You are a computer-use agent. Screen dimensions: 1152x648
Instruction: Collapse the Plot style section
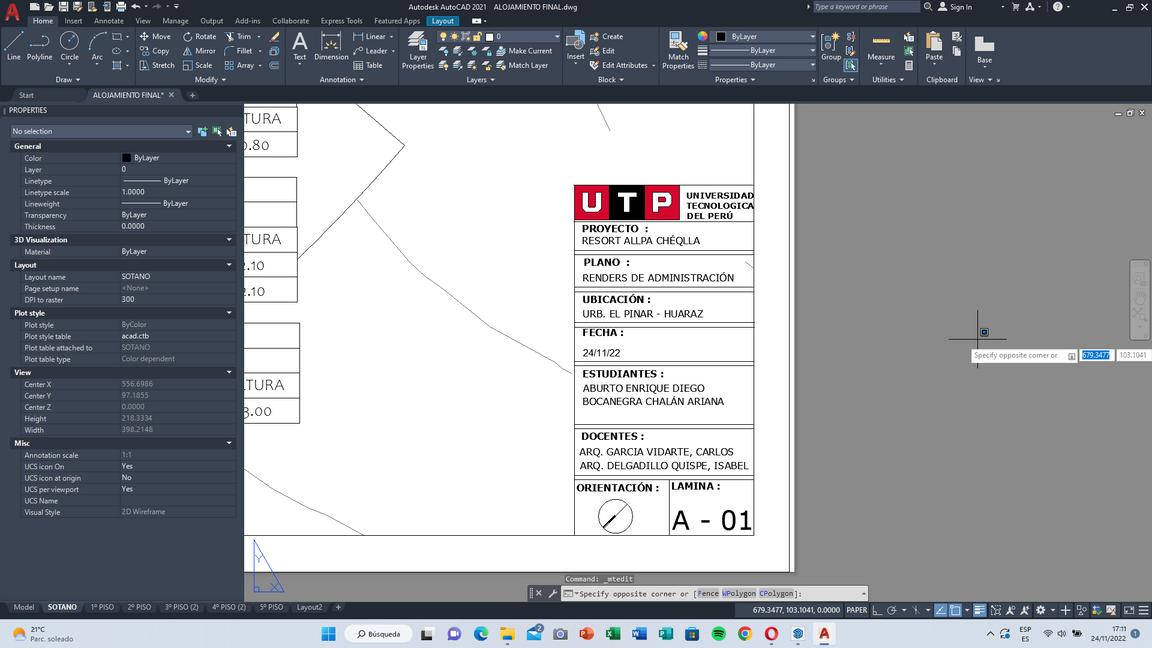[x=229, y=313]
